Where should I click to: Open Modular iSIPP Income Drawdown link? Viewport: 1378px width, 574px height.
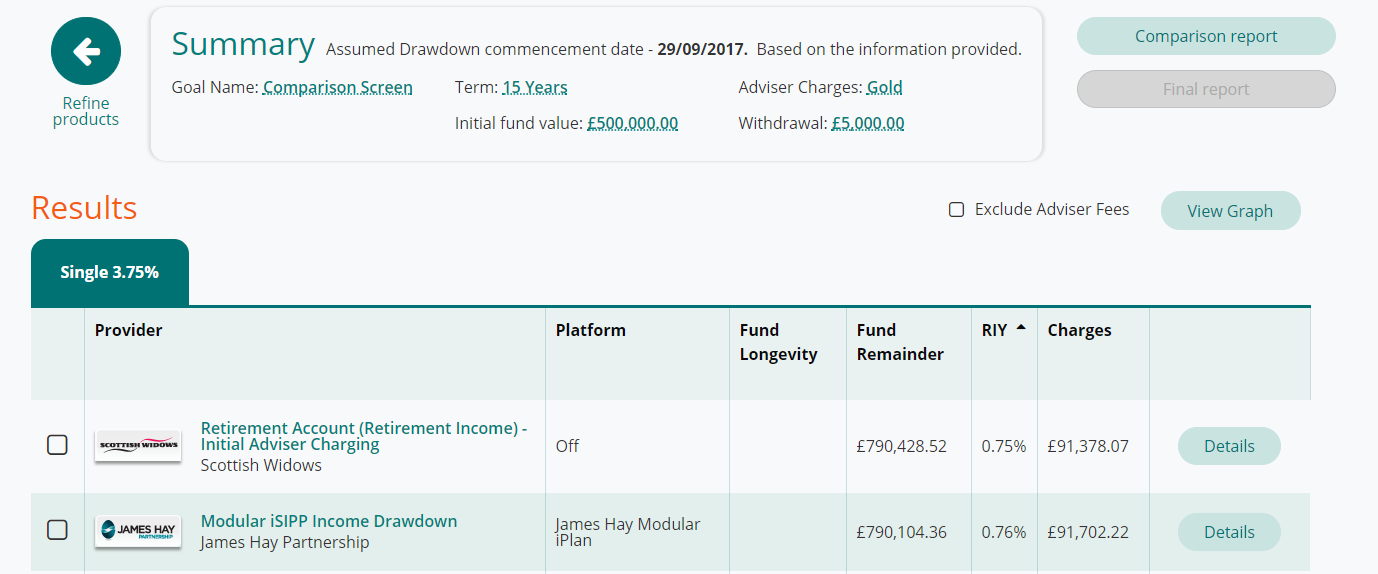pos(329,521)
